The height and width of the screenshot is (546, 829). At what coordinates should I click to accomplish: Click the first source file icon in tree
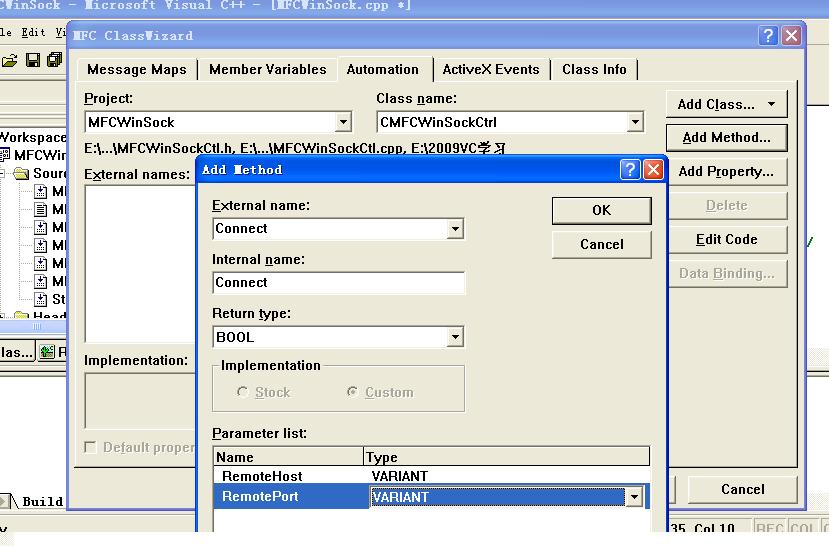click(41, 191)
